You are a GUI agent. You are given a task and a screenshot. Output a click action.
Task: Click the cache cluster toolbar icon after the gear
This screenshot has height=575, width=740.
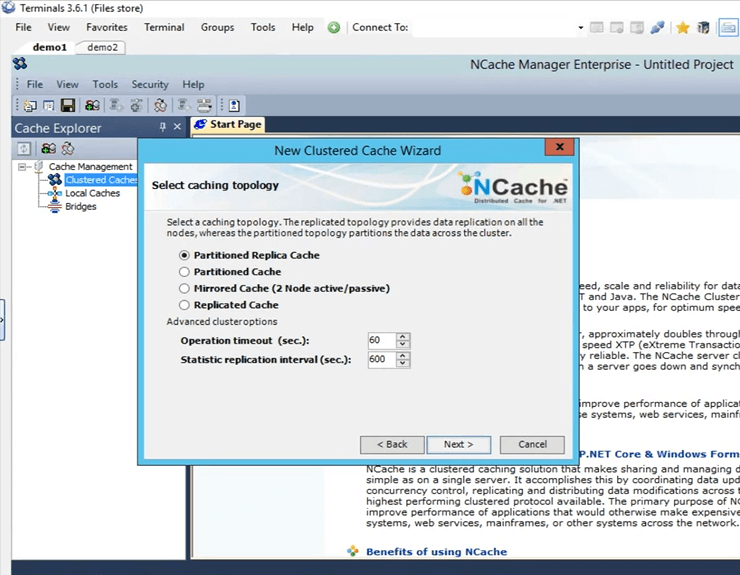160,105
